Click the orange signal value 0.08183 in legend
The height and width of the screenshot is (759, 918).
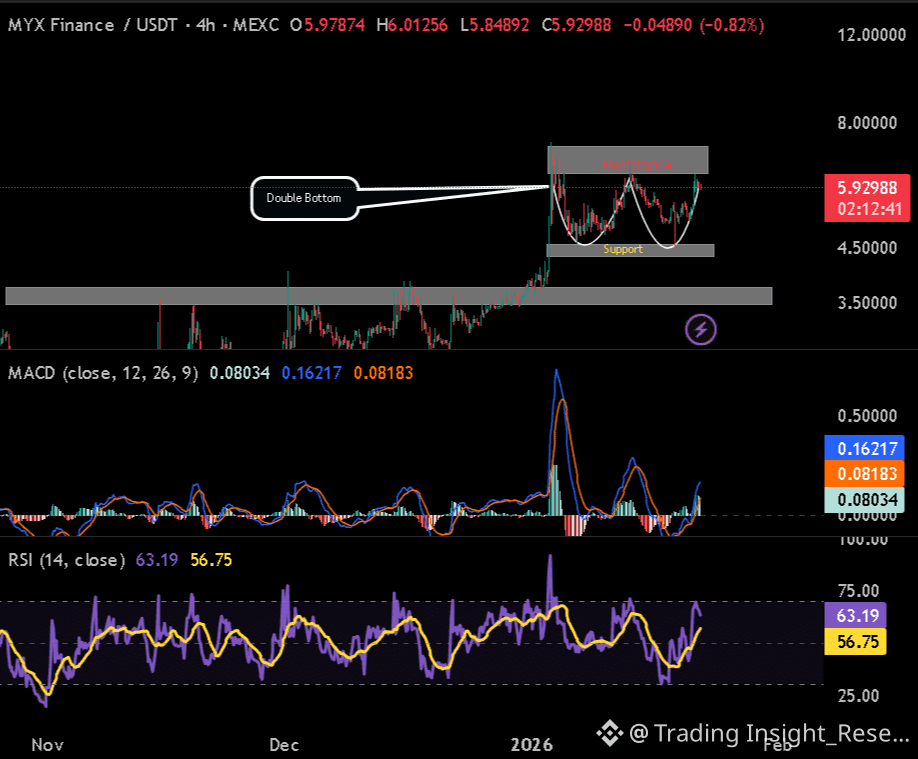383,373
